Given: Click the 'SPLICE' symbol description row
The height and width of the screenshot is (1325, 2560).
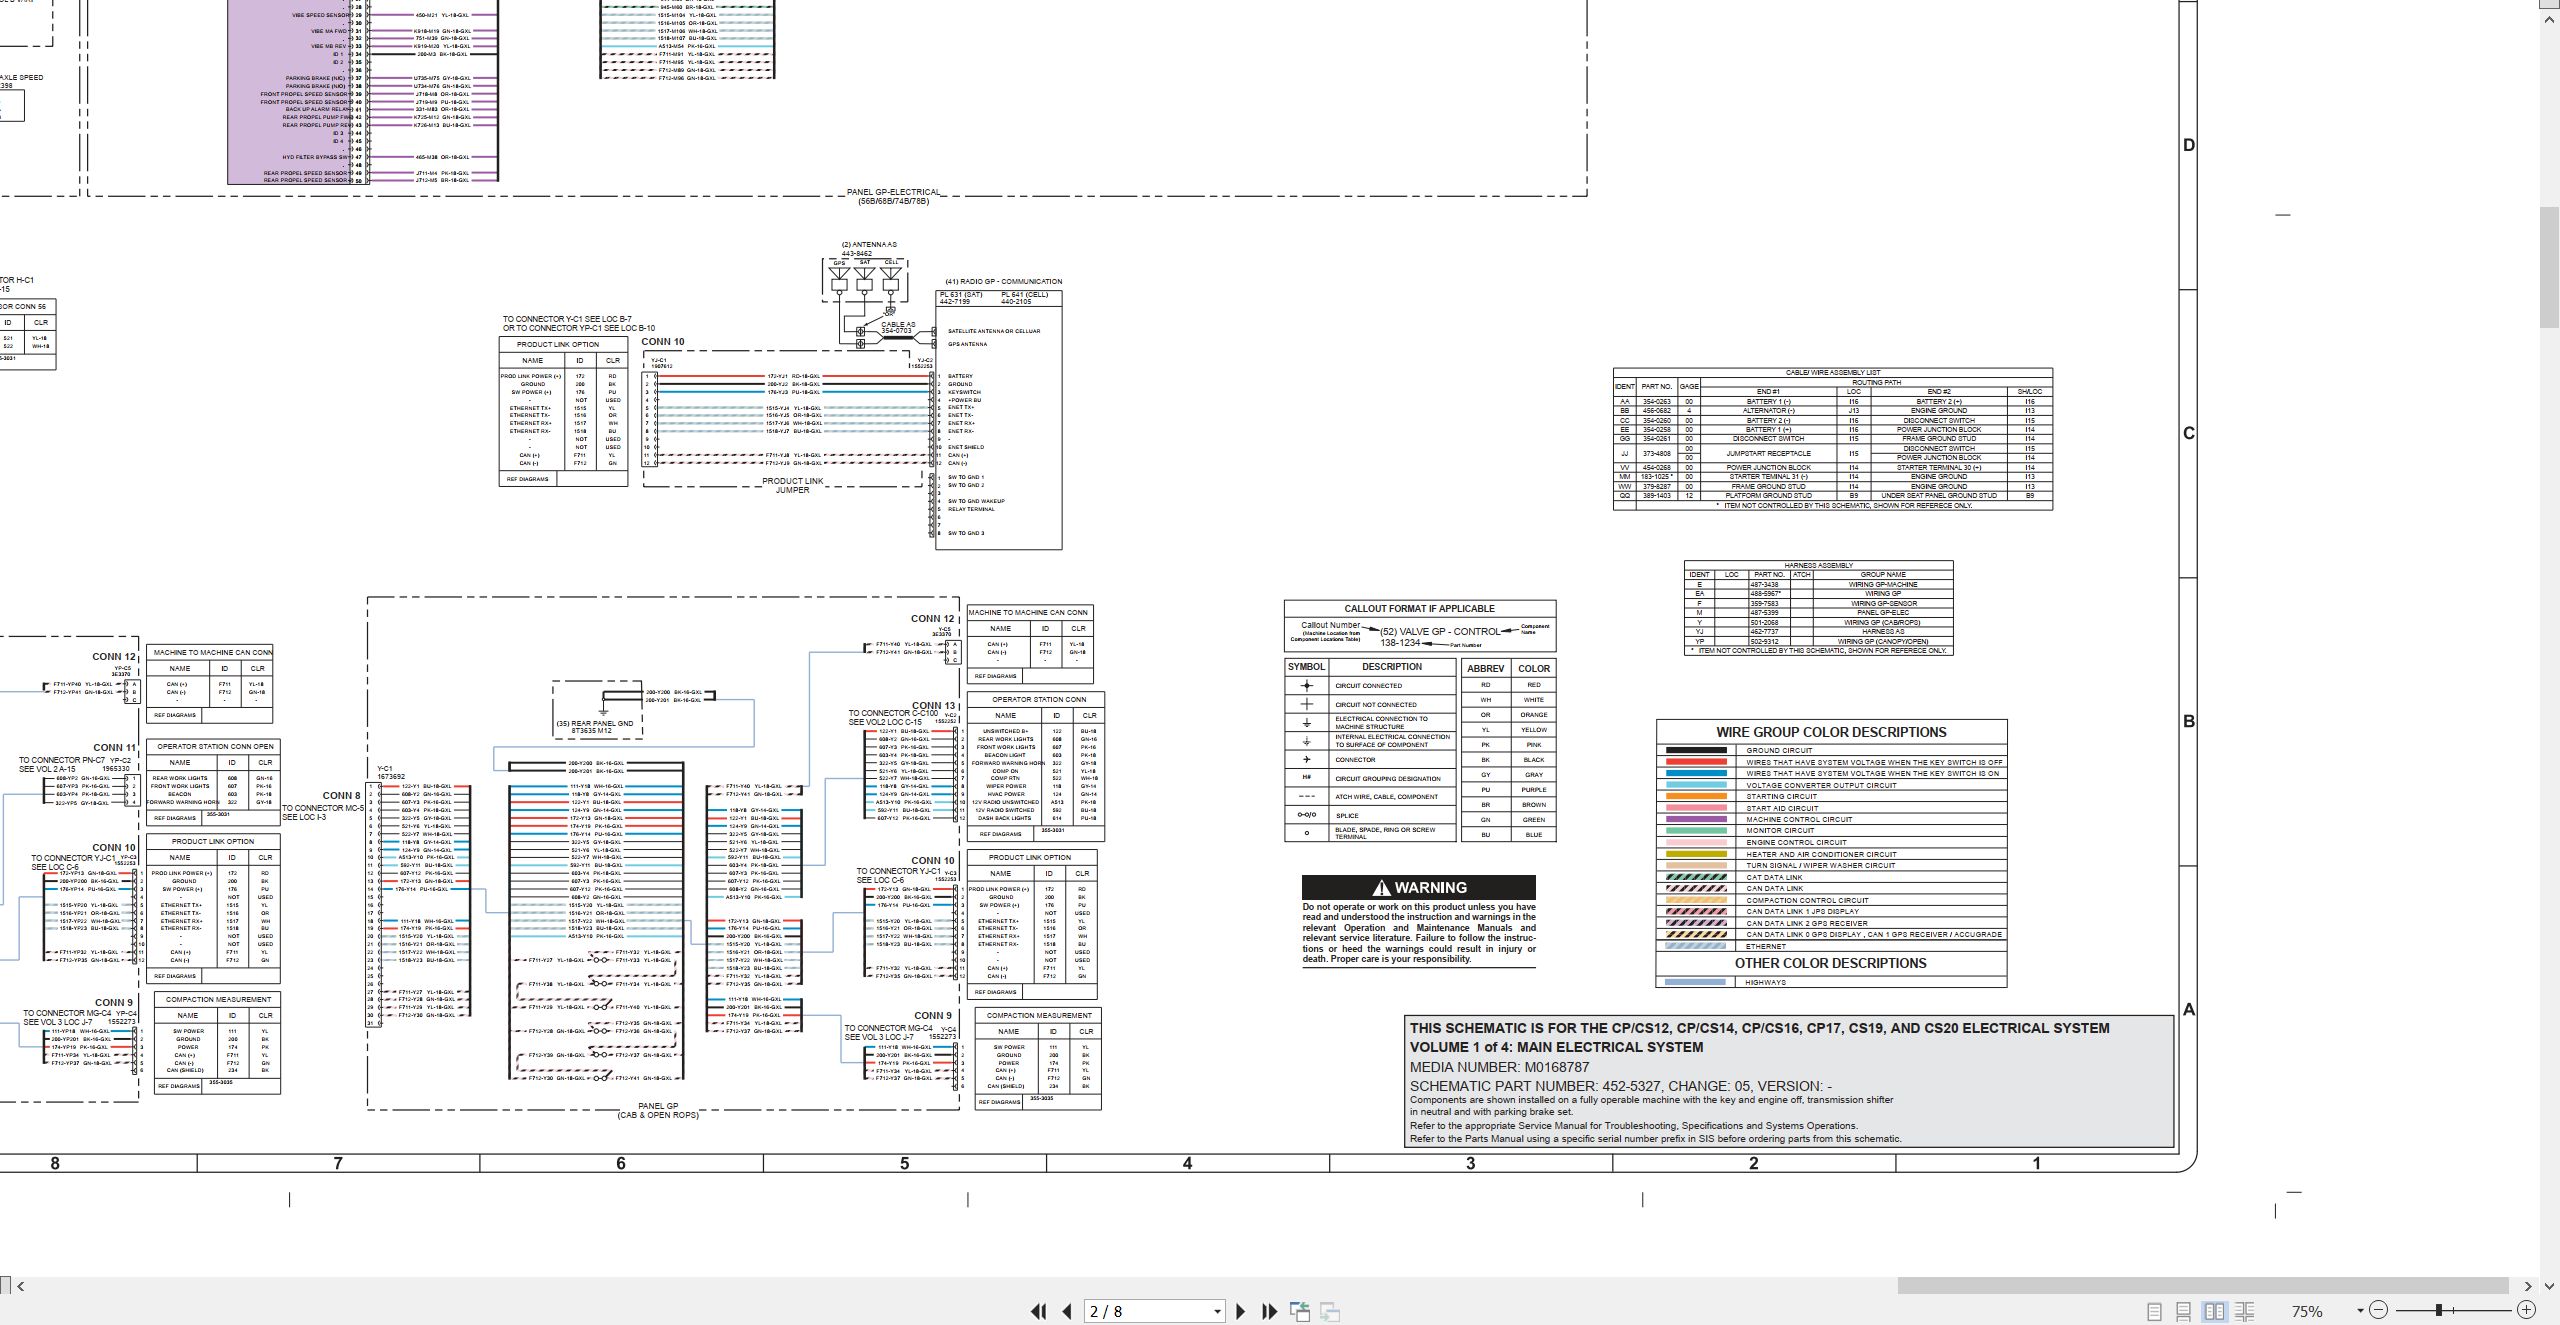Looking at the screenshot, I should [1347, 816].
